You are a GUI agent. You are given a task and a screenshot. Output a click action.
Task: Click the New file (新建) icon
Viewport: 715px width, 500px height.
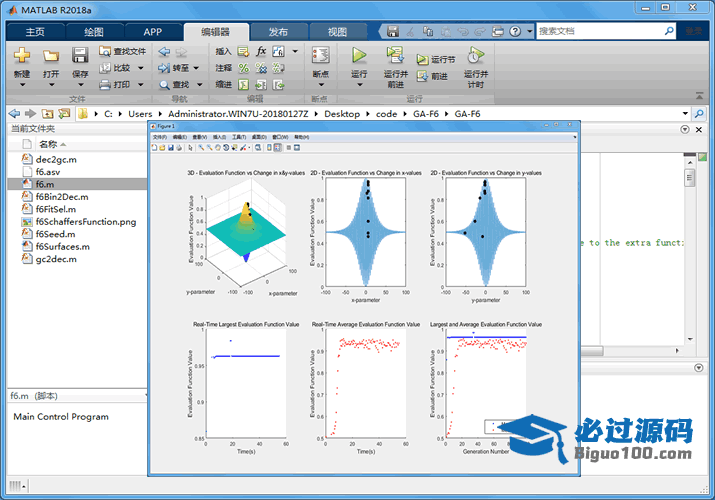22,56
